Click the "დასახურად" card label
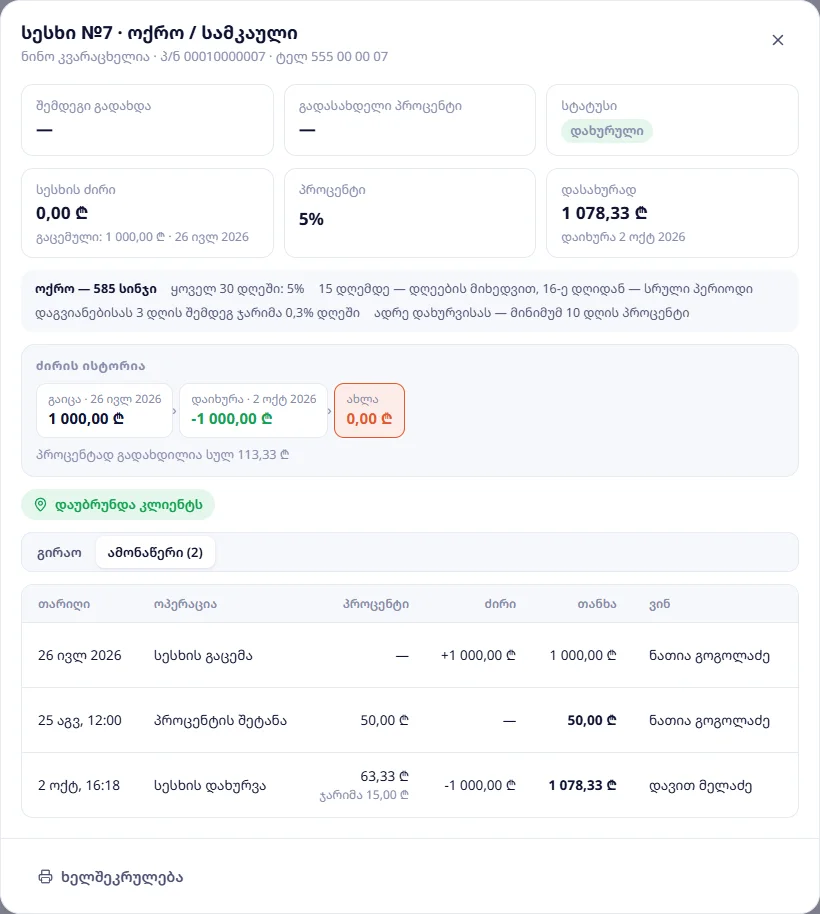 click(599, 189)
